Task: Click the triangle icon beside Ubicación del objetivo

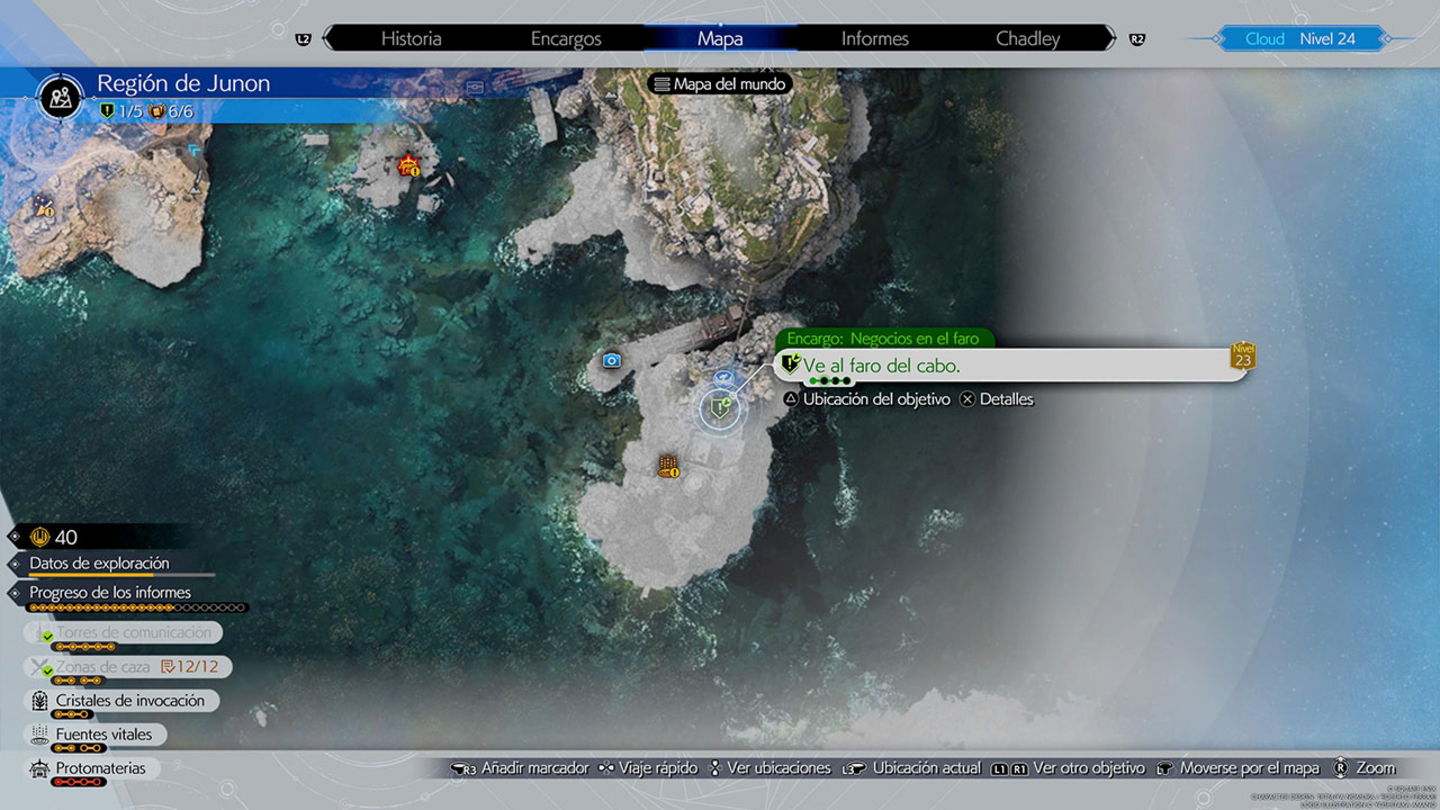Action: coord(791,399)
